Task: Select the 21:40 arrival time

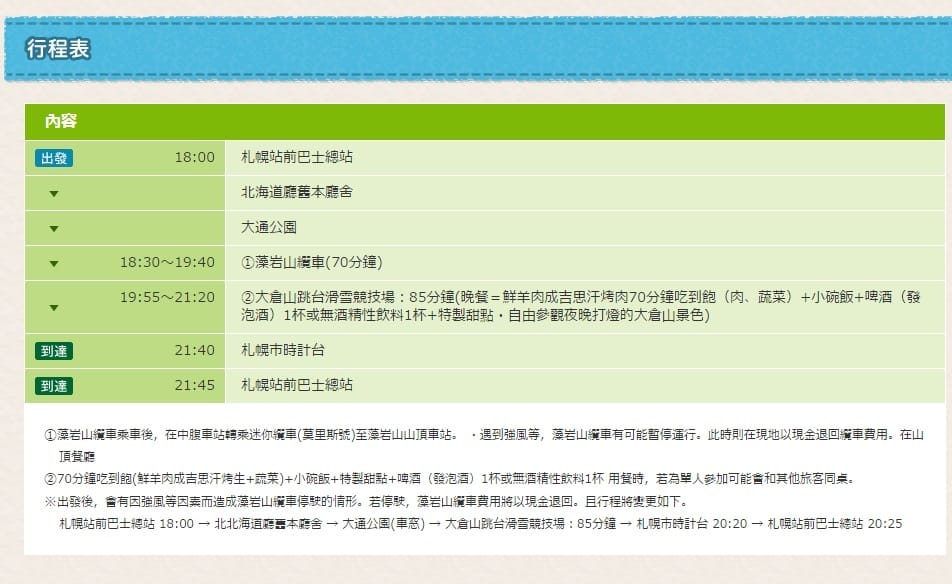Action: (194, 350)
